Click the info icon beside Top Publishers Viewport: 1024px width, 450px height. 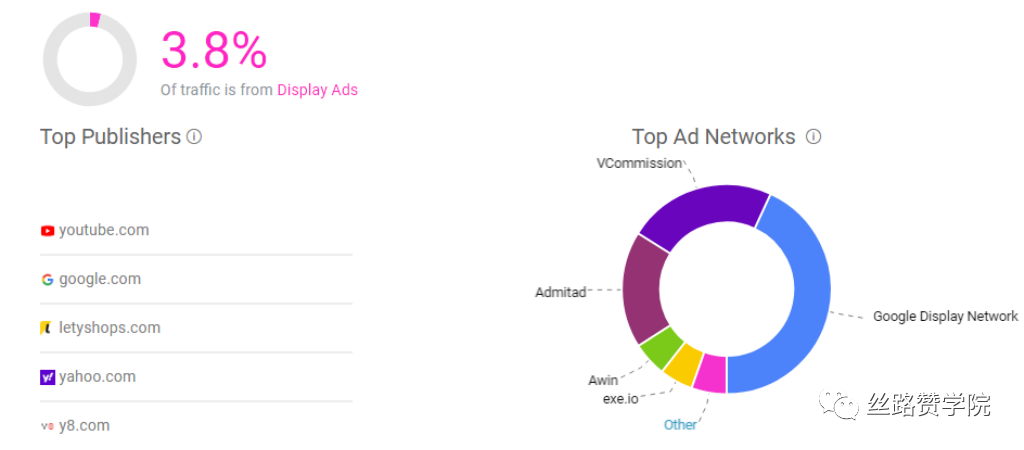pos(194,137)
